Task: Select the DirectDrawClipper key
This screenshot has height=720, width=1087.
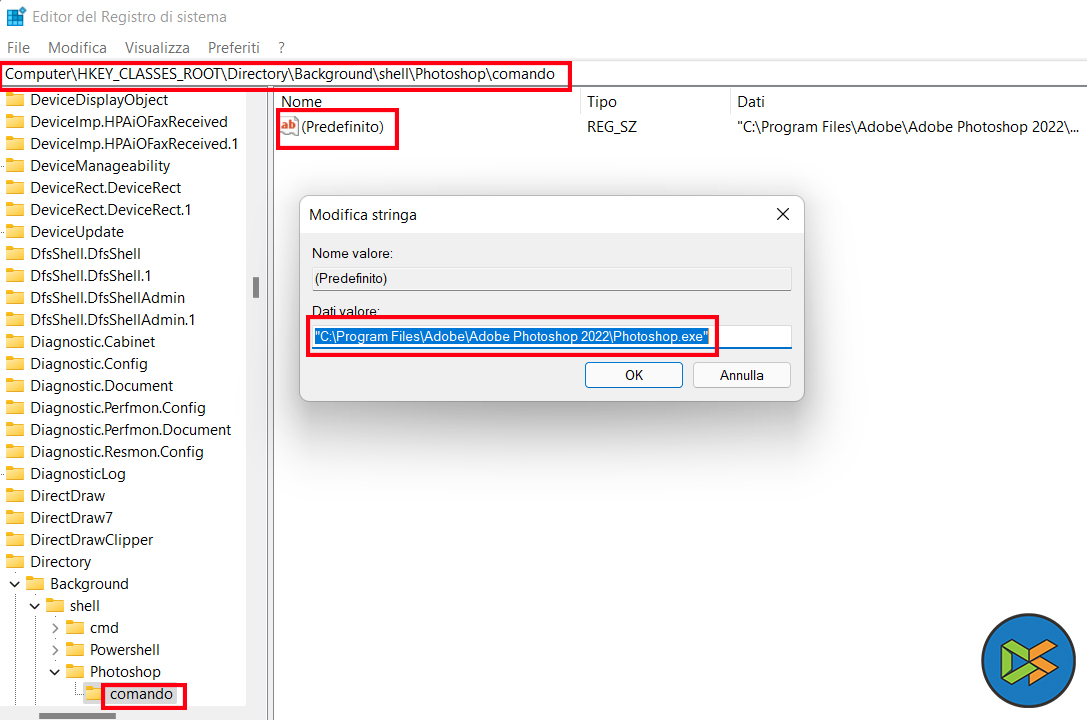Action: coord(92,540)
